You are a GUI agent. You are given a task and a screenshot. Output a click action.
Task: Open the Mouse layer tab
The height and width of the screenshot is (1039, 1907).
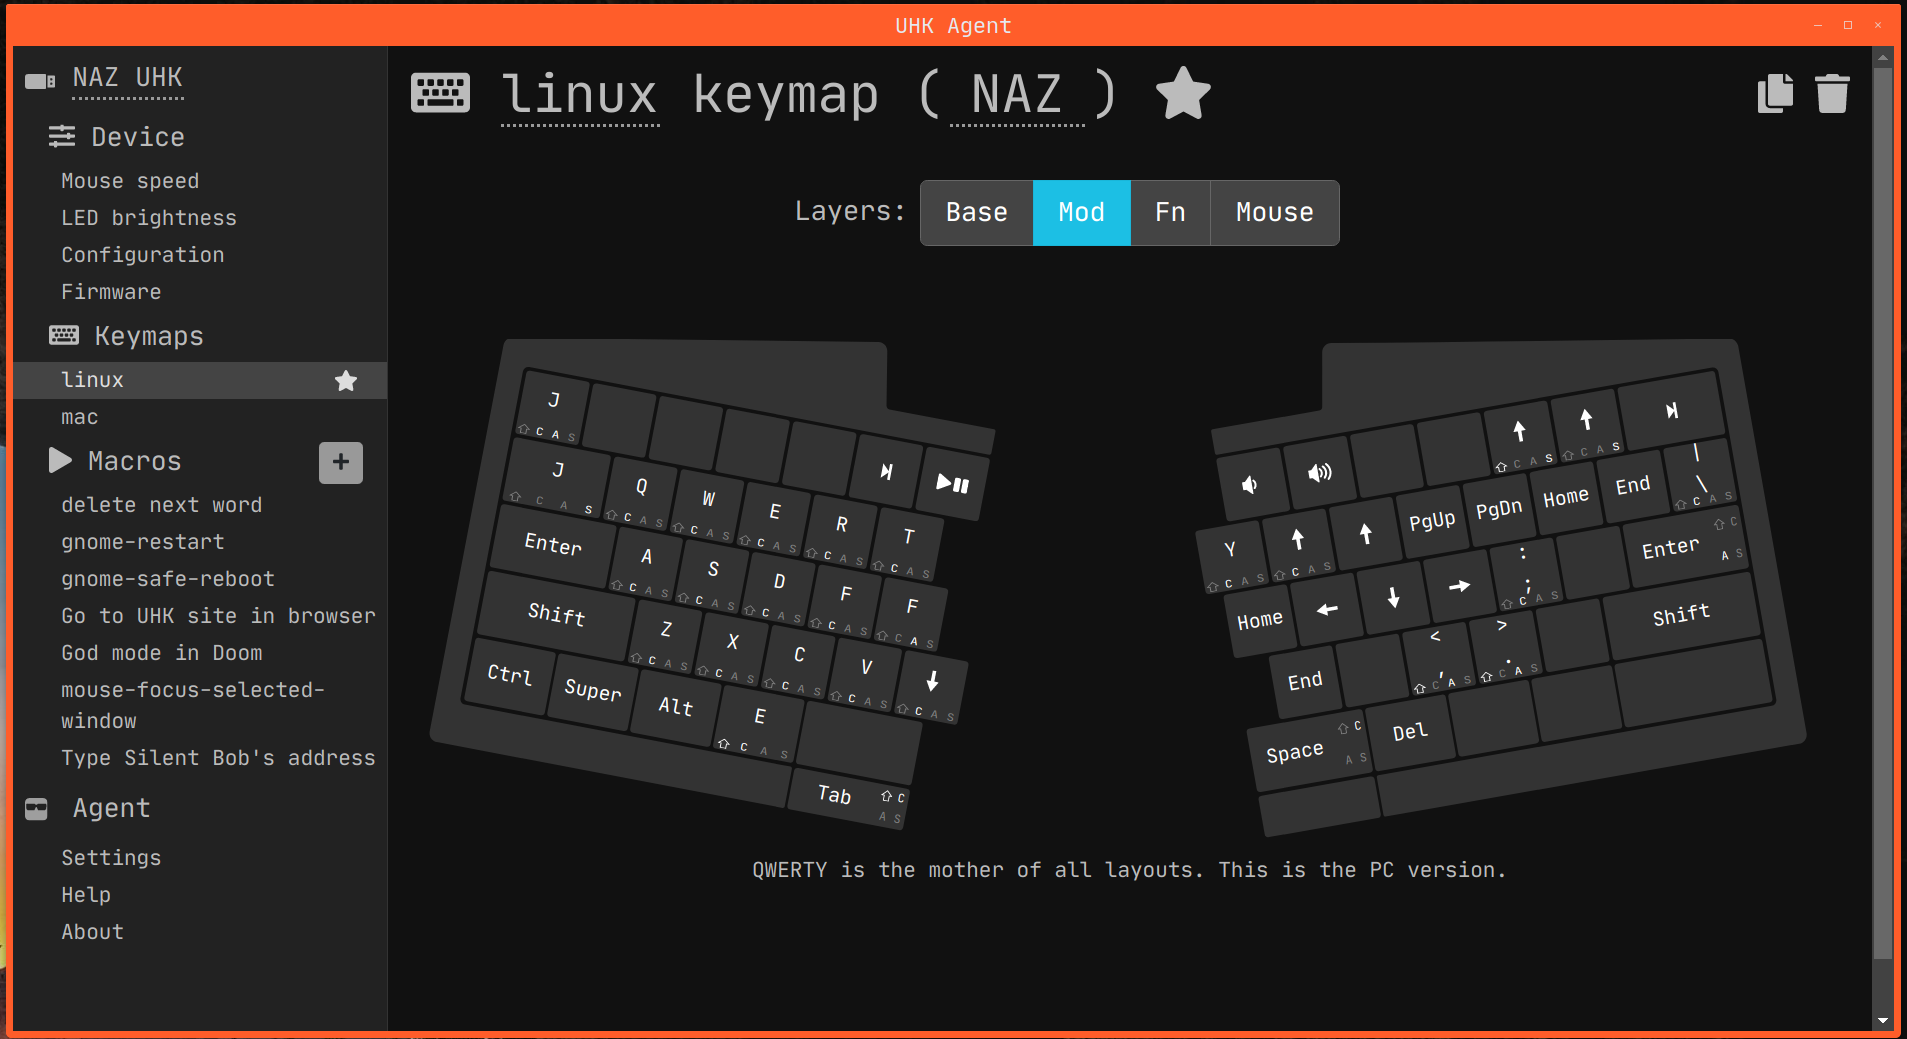tap(1275, 212)
